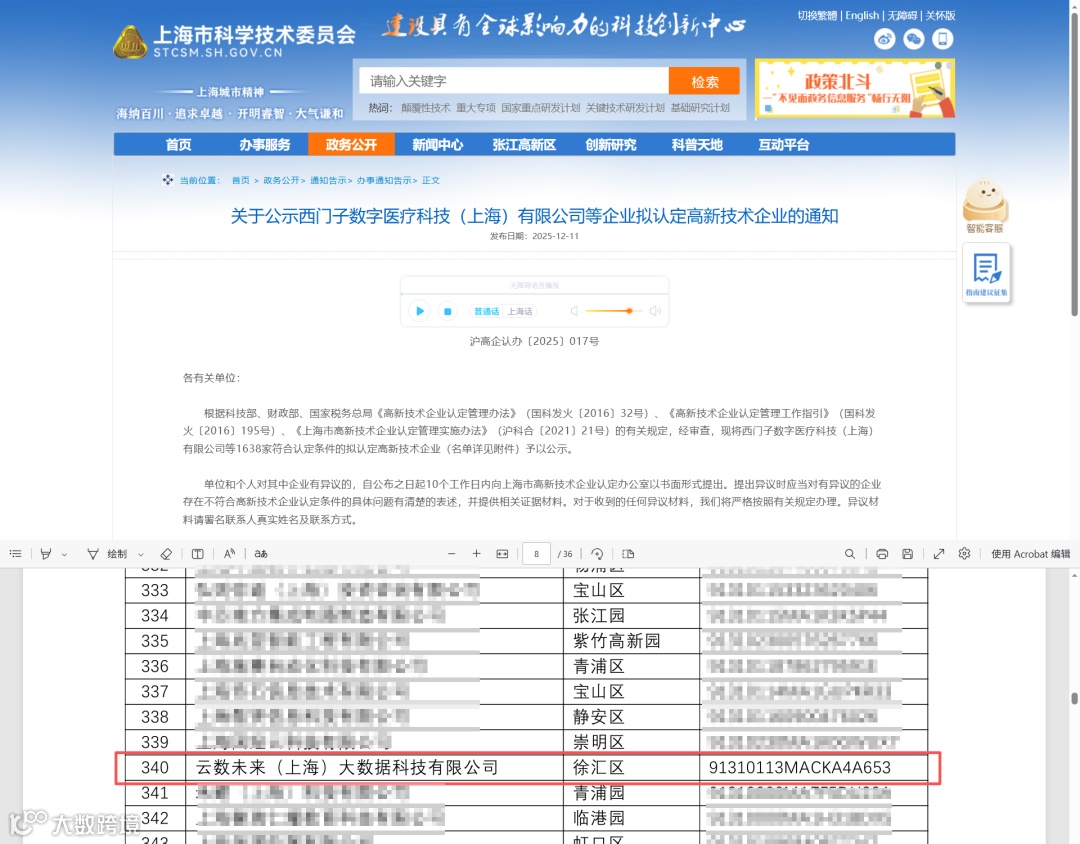Open the PDF viewer settings gear
Viewport: 1080px width, 844px height.
tap(964, 554)
